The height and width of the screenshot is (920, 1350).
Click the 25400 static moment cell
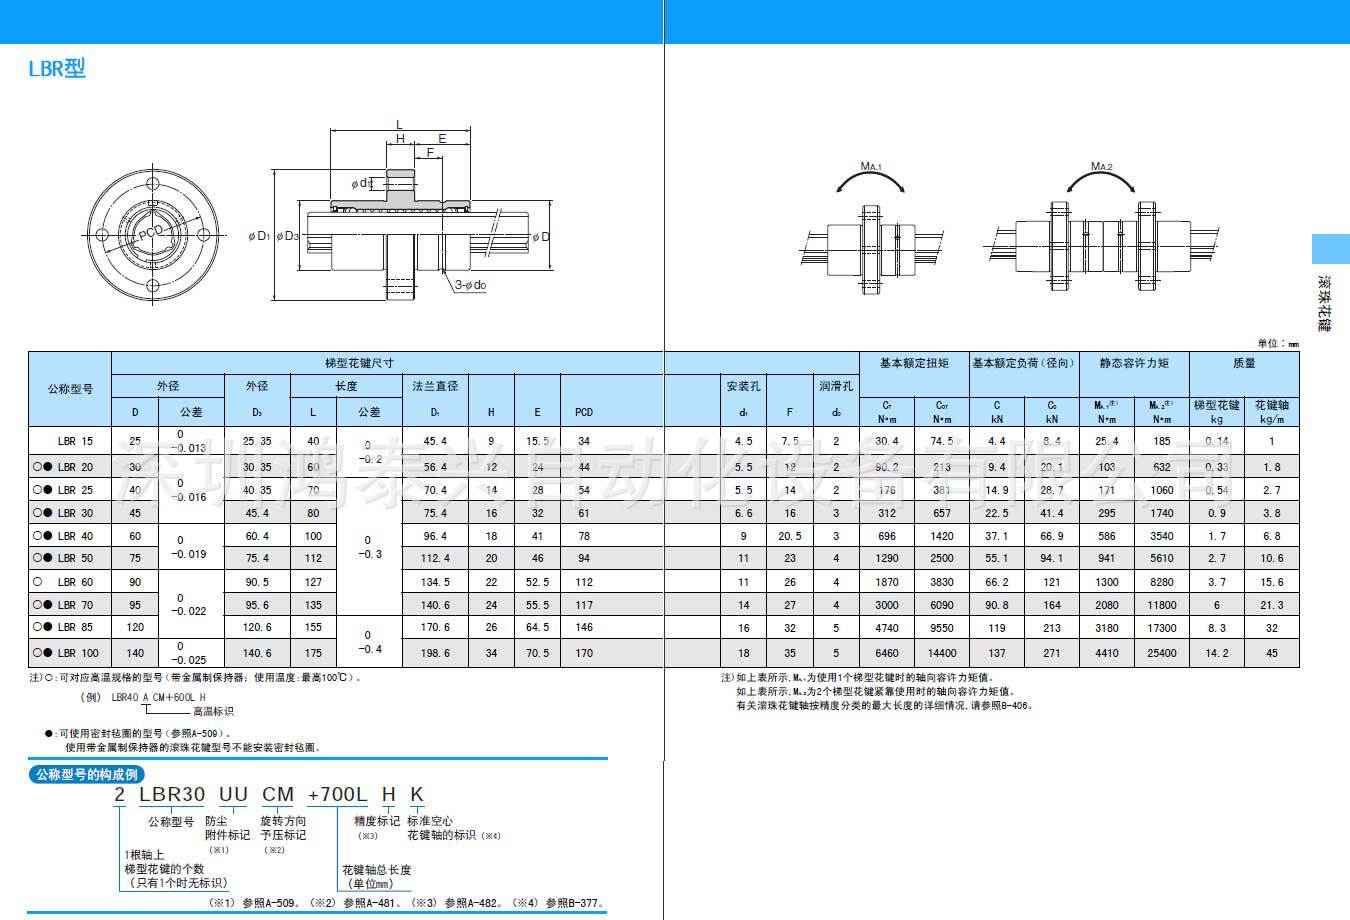coord(1161,653)
